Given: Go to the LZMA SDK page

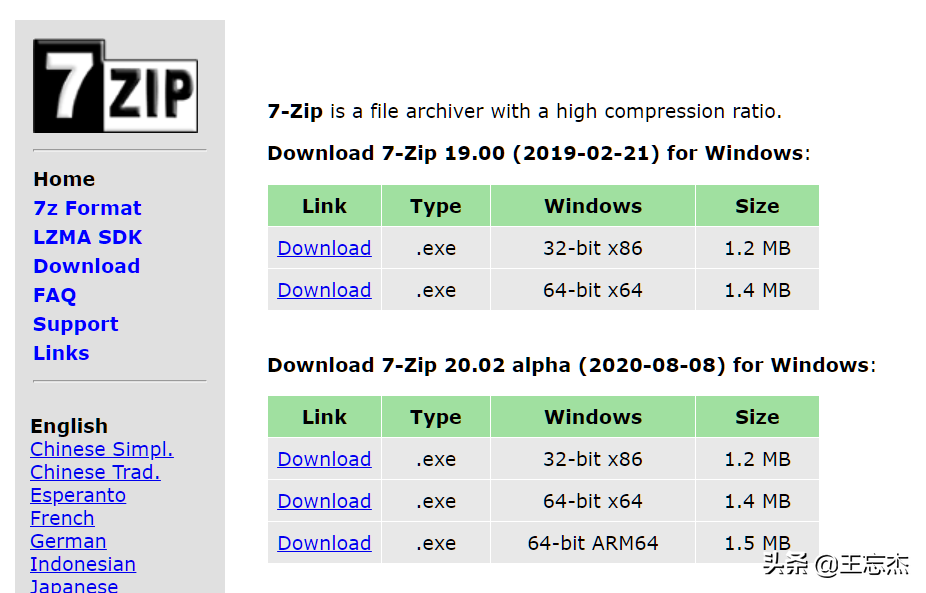Looking at the screenshot, I should tap(87, 237).
